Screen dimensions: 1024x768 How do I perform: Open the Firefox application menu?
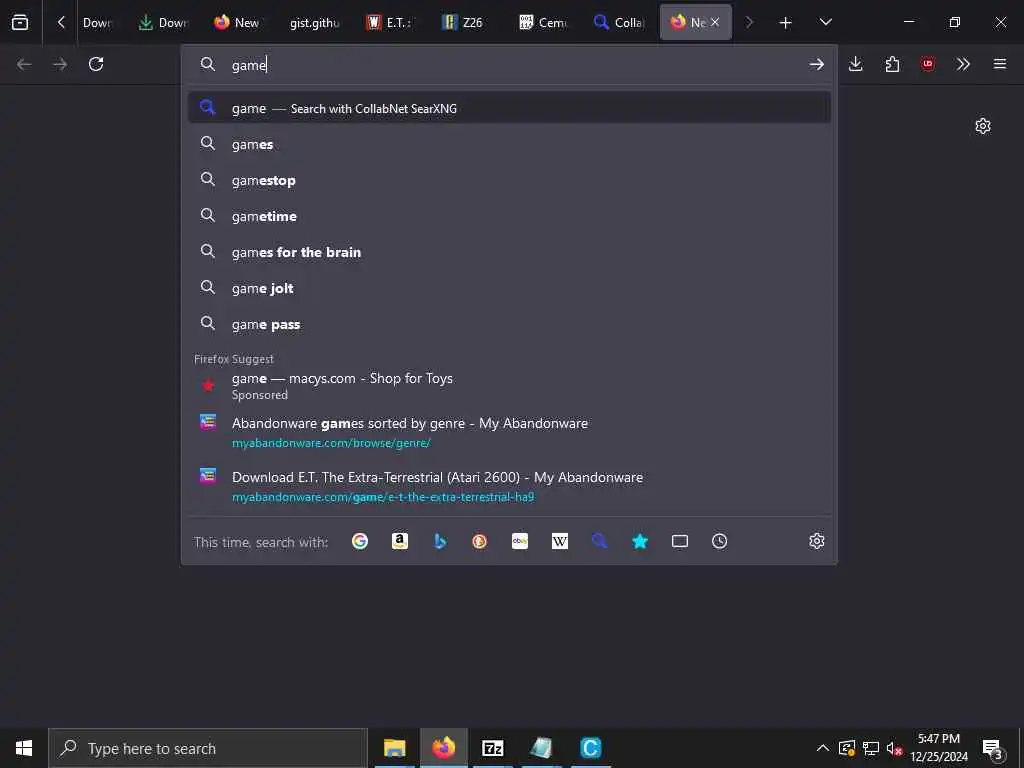coord(1000,64)
